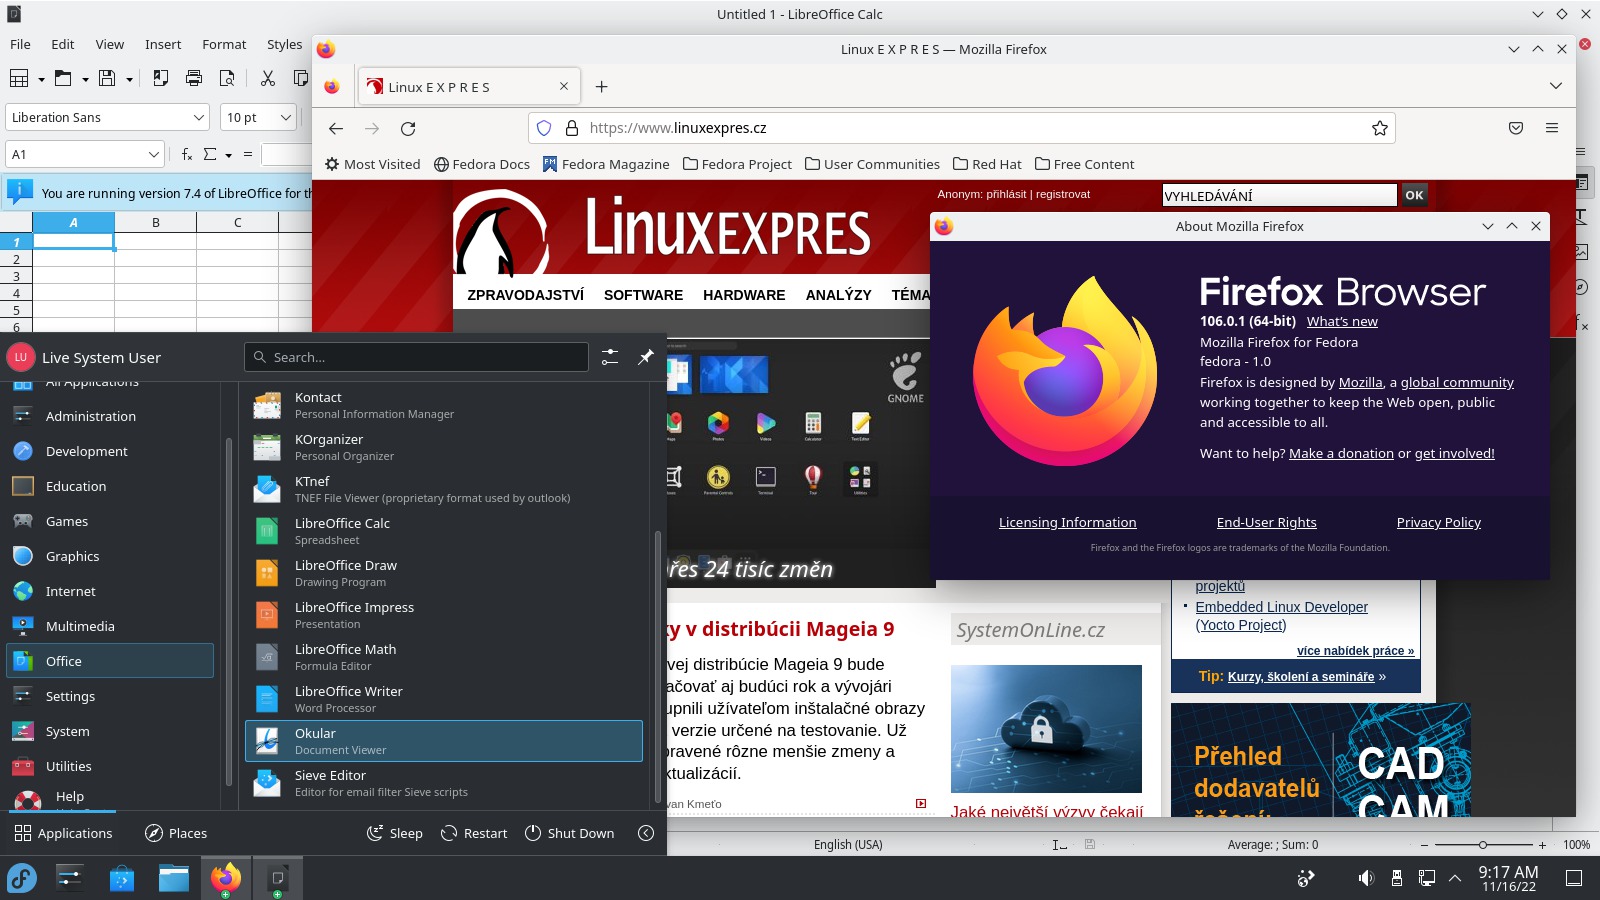Viewport: 1600px width, 900px height.
Task: Click the Fedora start menu icon
Action: coord(22,879)
